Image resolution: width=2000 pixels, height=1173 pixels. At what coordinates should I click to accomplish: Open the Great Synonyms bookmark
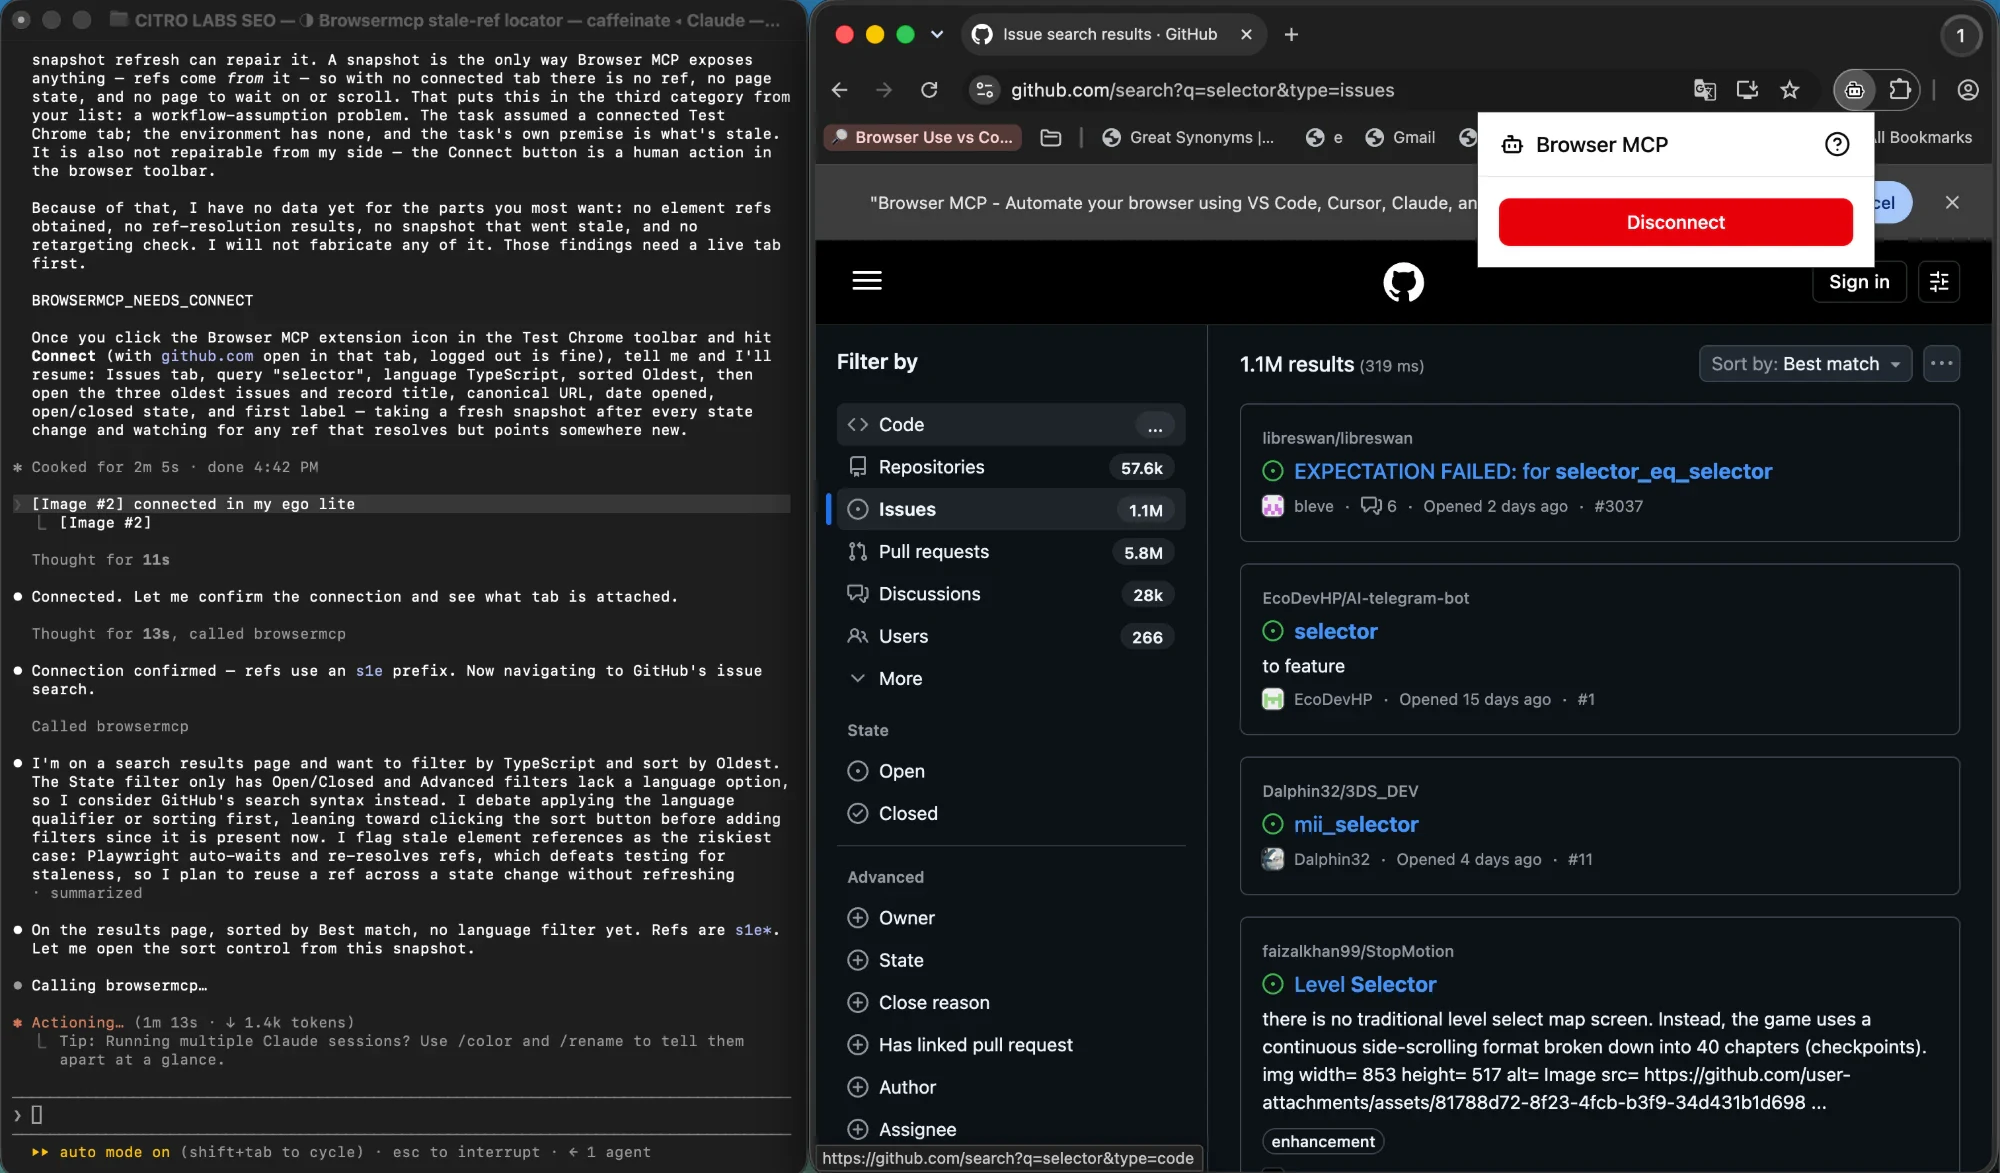coord(1188,138)
